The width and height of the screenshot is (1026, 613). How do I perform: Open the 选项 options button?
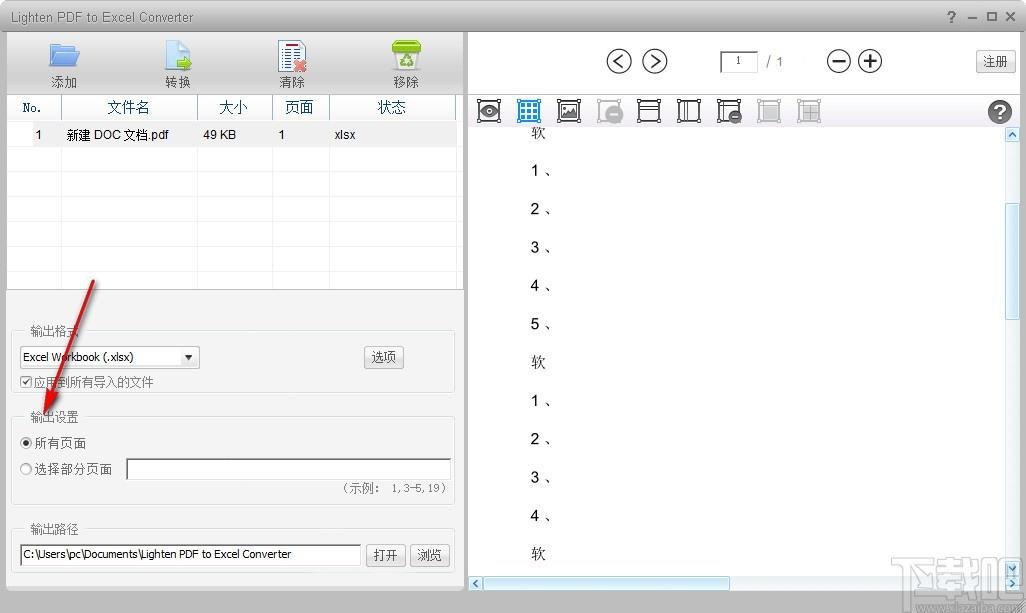click(x=383, y=357)
